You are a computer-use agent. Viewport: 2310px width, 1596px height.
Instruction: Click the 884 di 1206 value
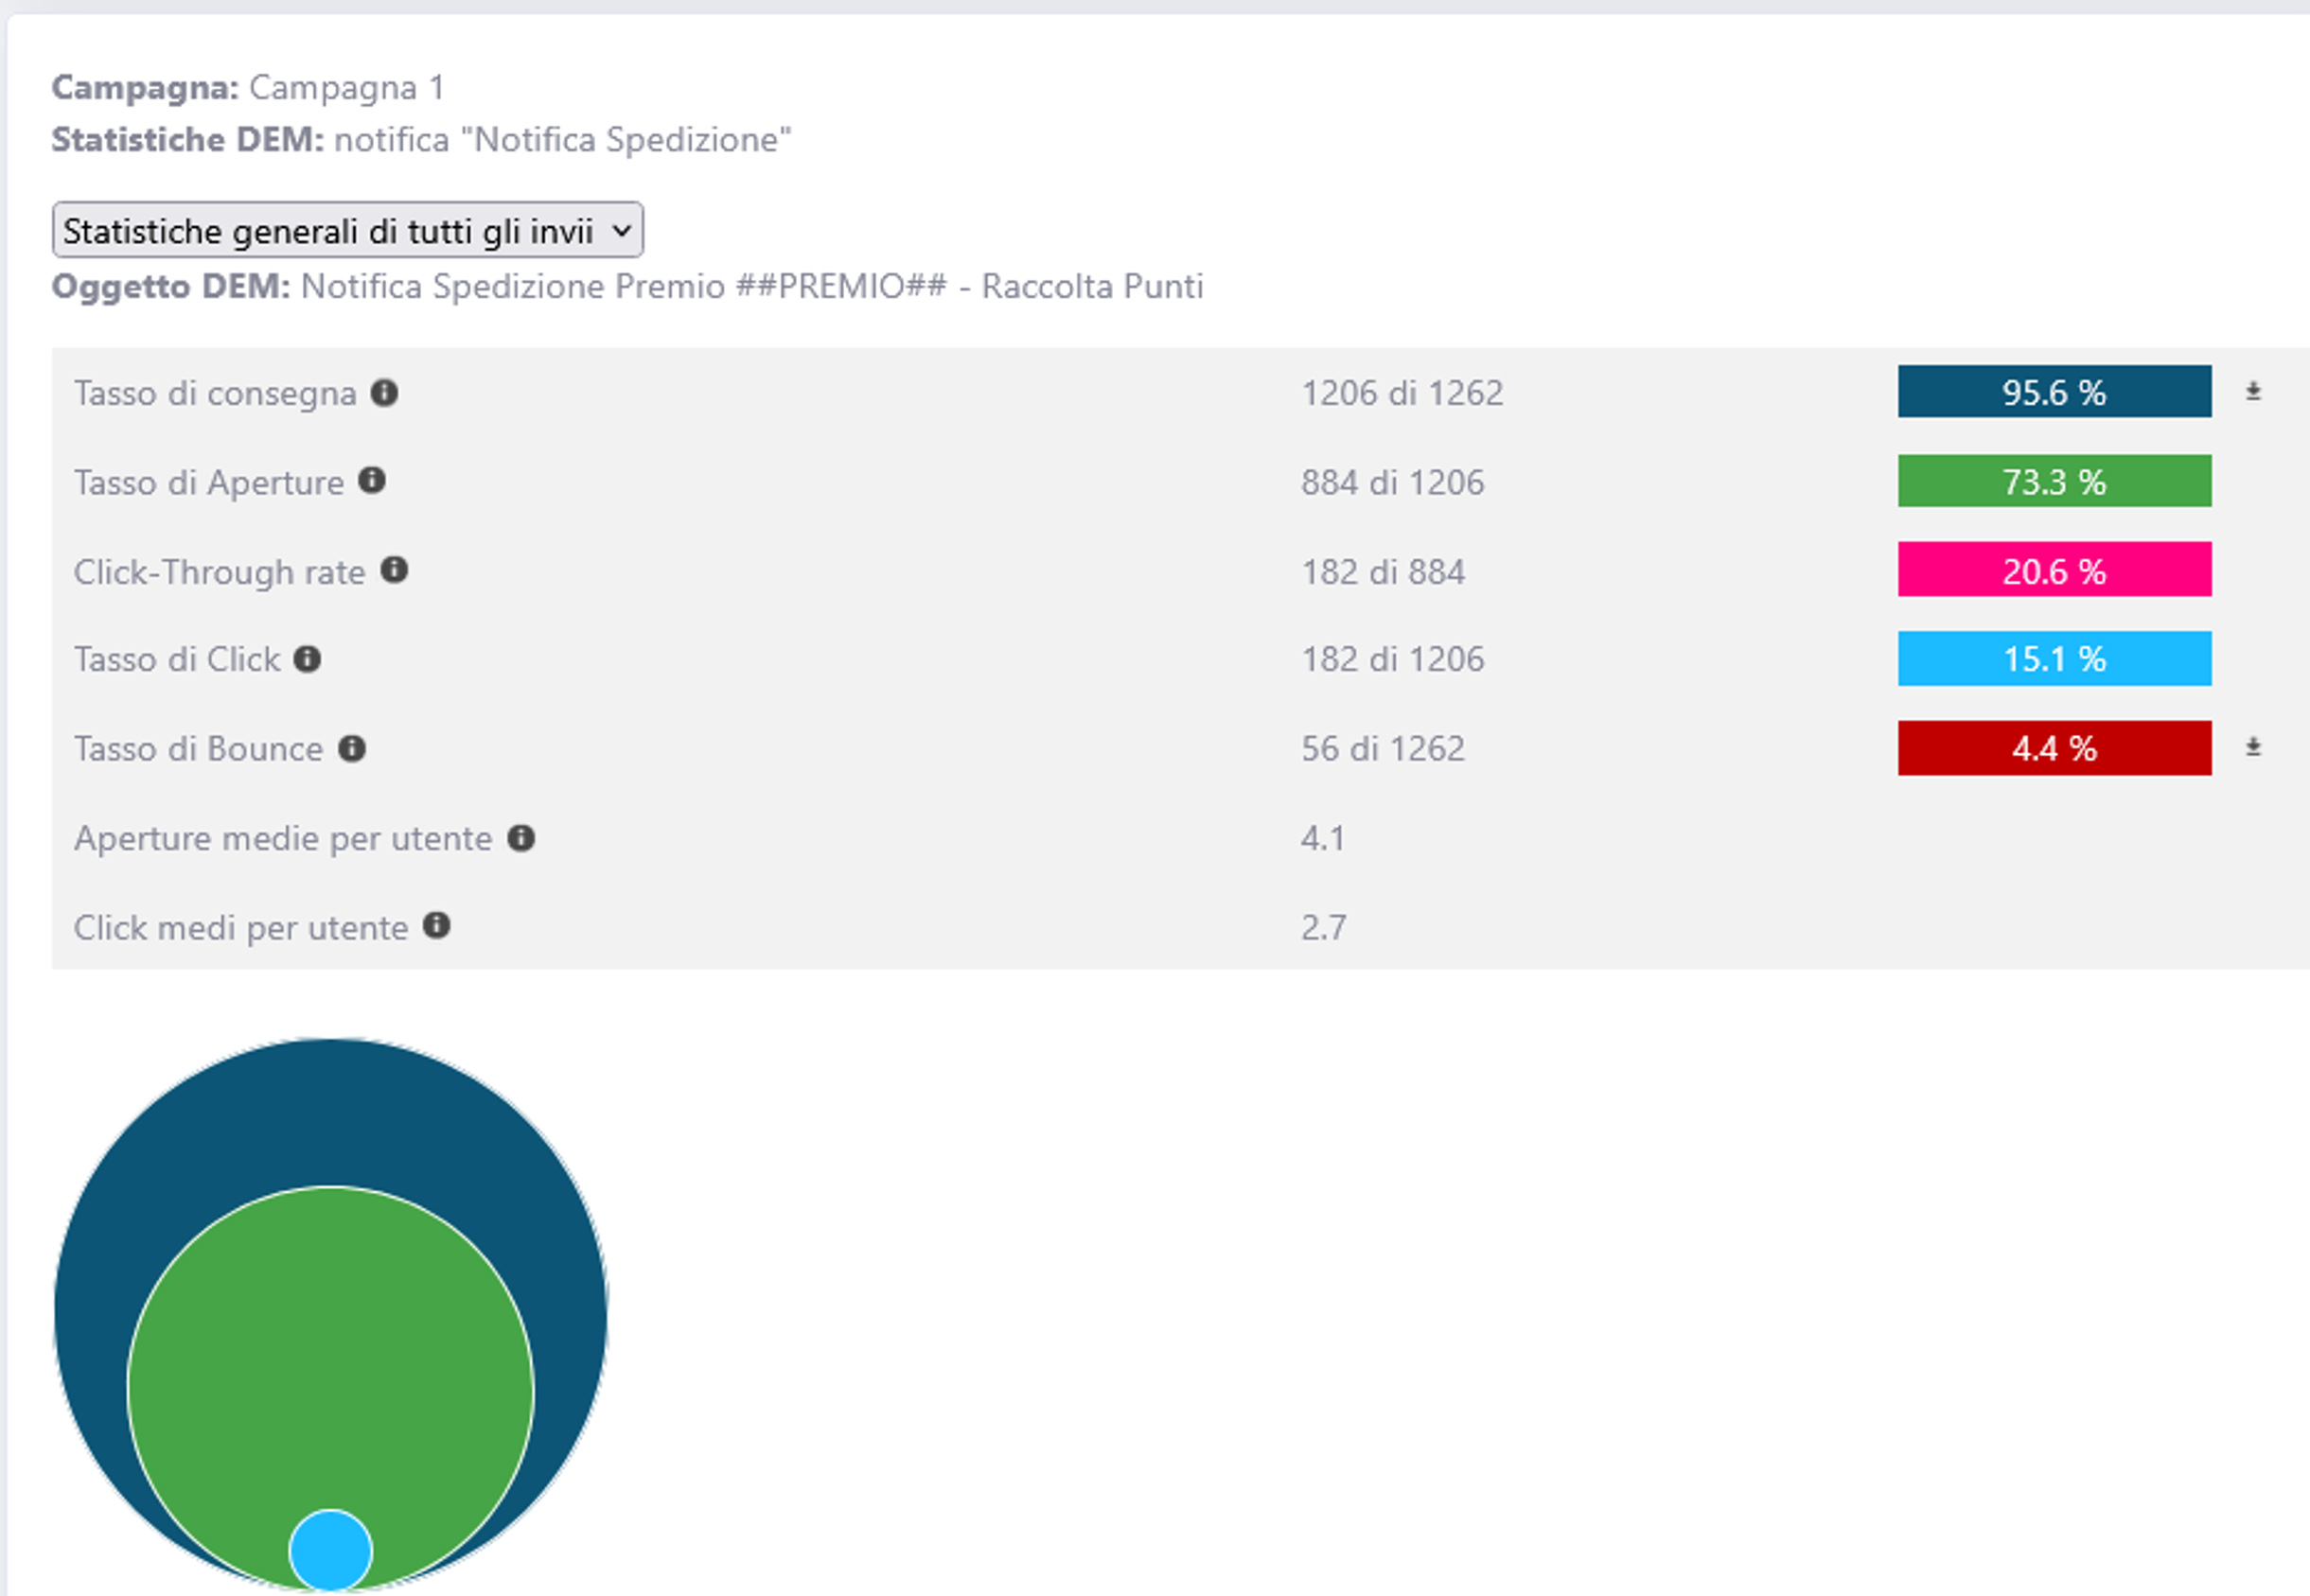tap(1392, 482)
